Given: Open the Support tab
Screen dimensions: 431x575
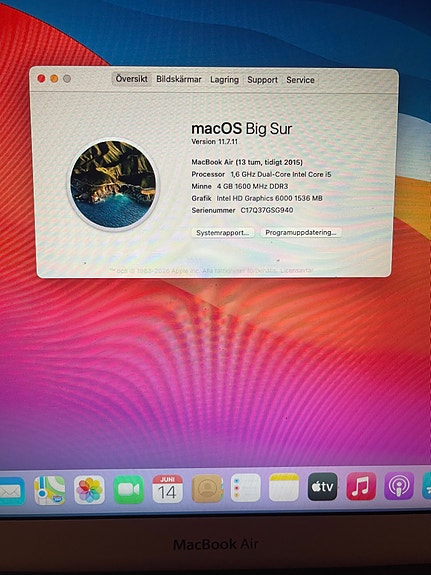Looking at the screenshot, I should (262, 80).
